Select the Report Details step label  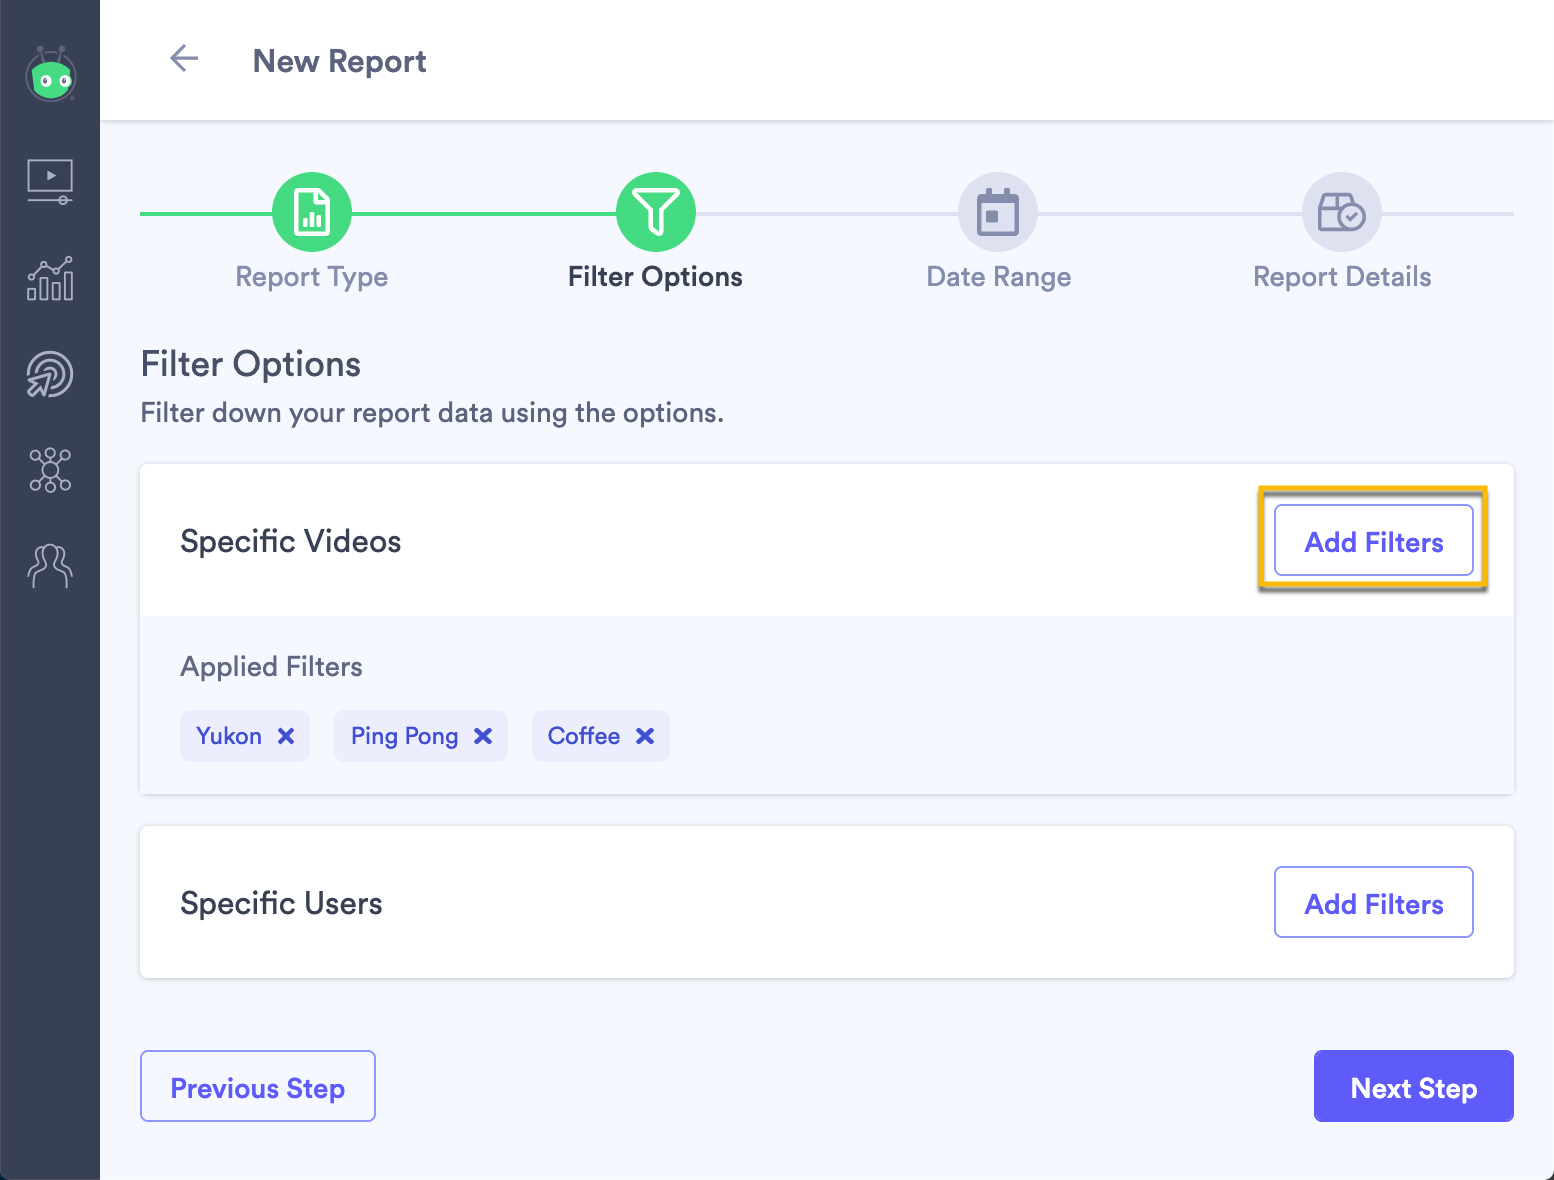point(1342,277)
